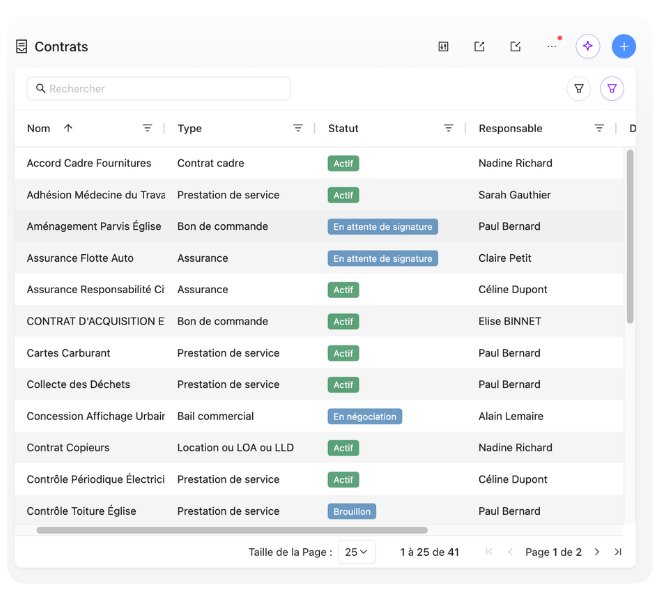
Task: Click Céline Dupont in Assurance Responsabilité row
Action: click(x=513, y=290)
